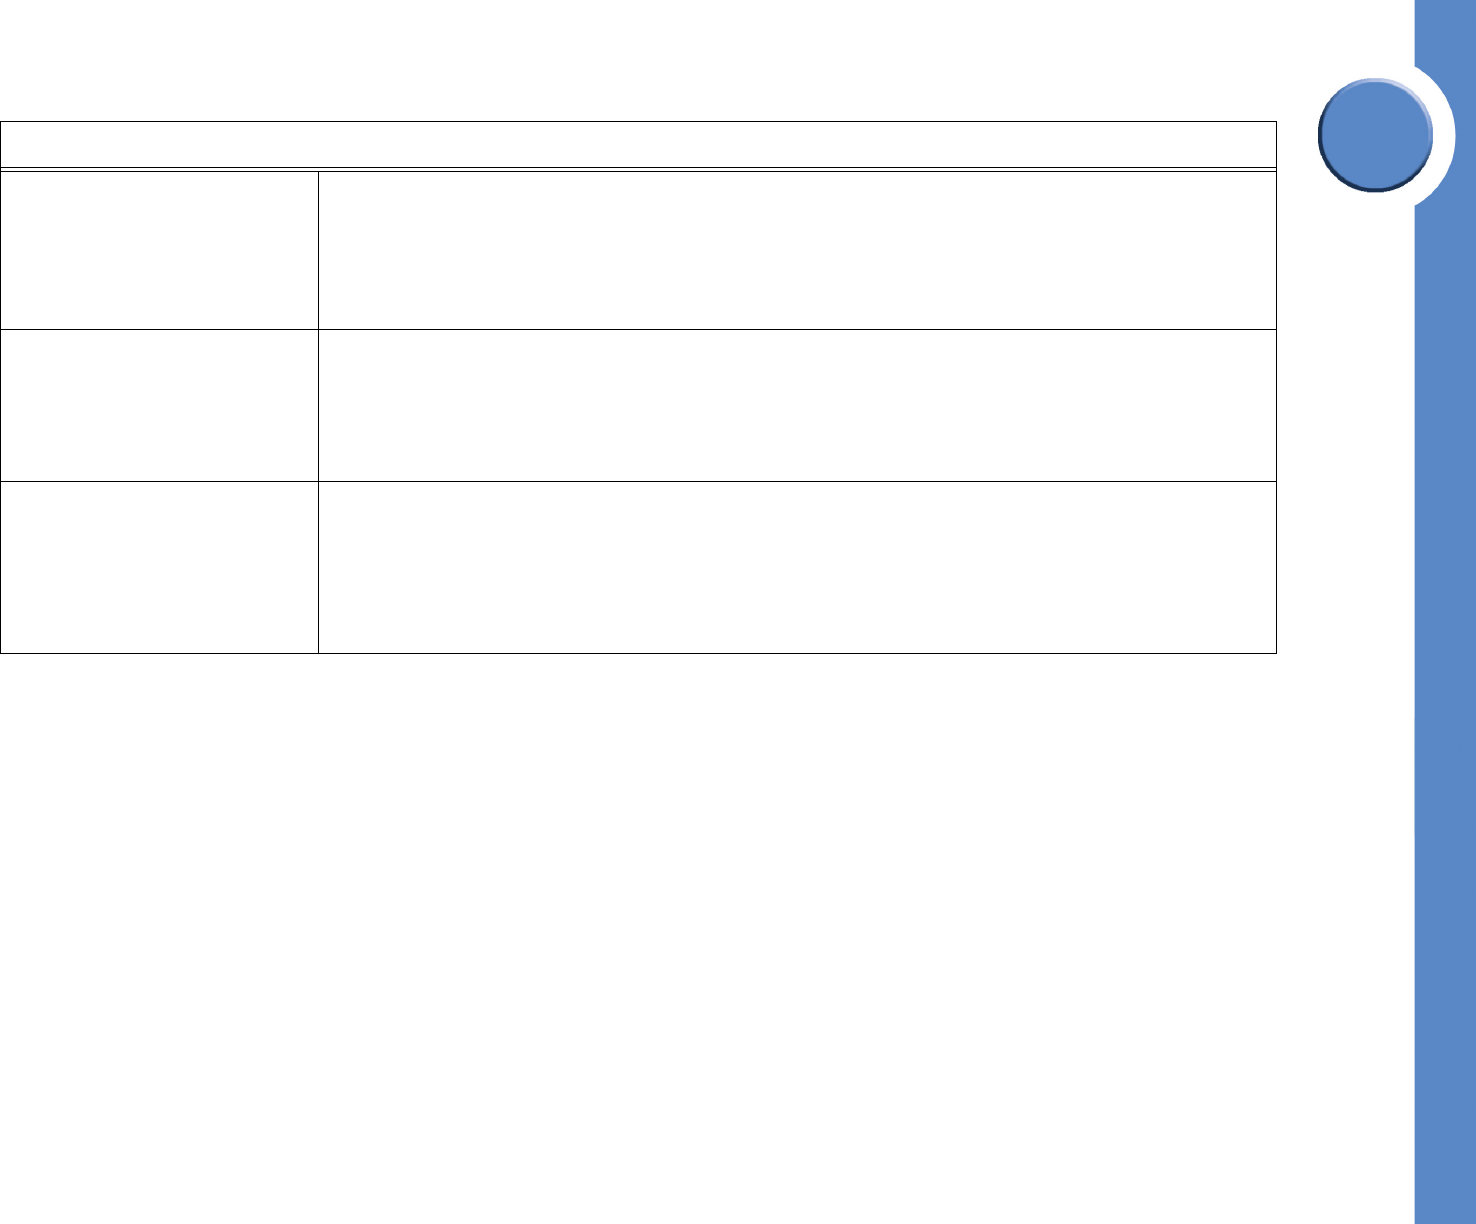Viewport: 1476px width, 1224px height.
Task: Click the blue sidebar strip above the circle
Action: [x=1445, y=30]
